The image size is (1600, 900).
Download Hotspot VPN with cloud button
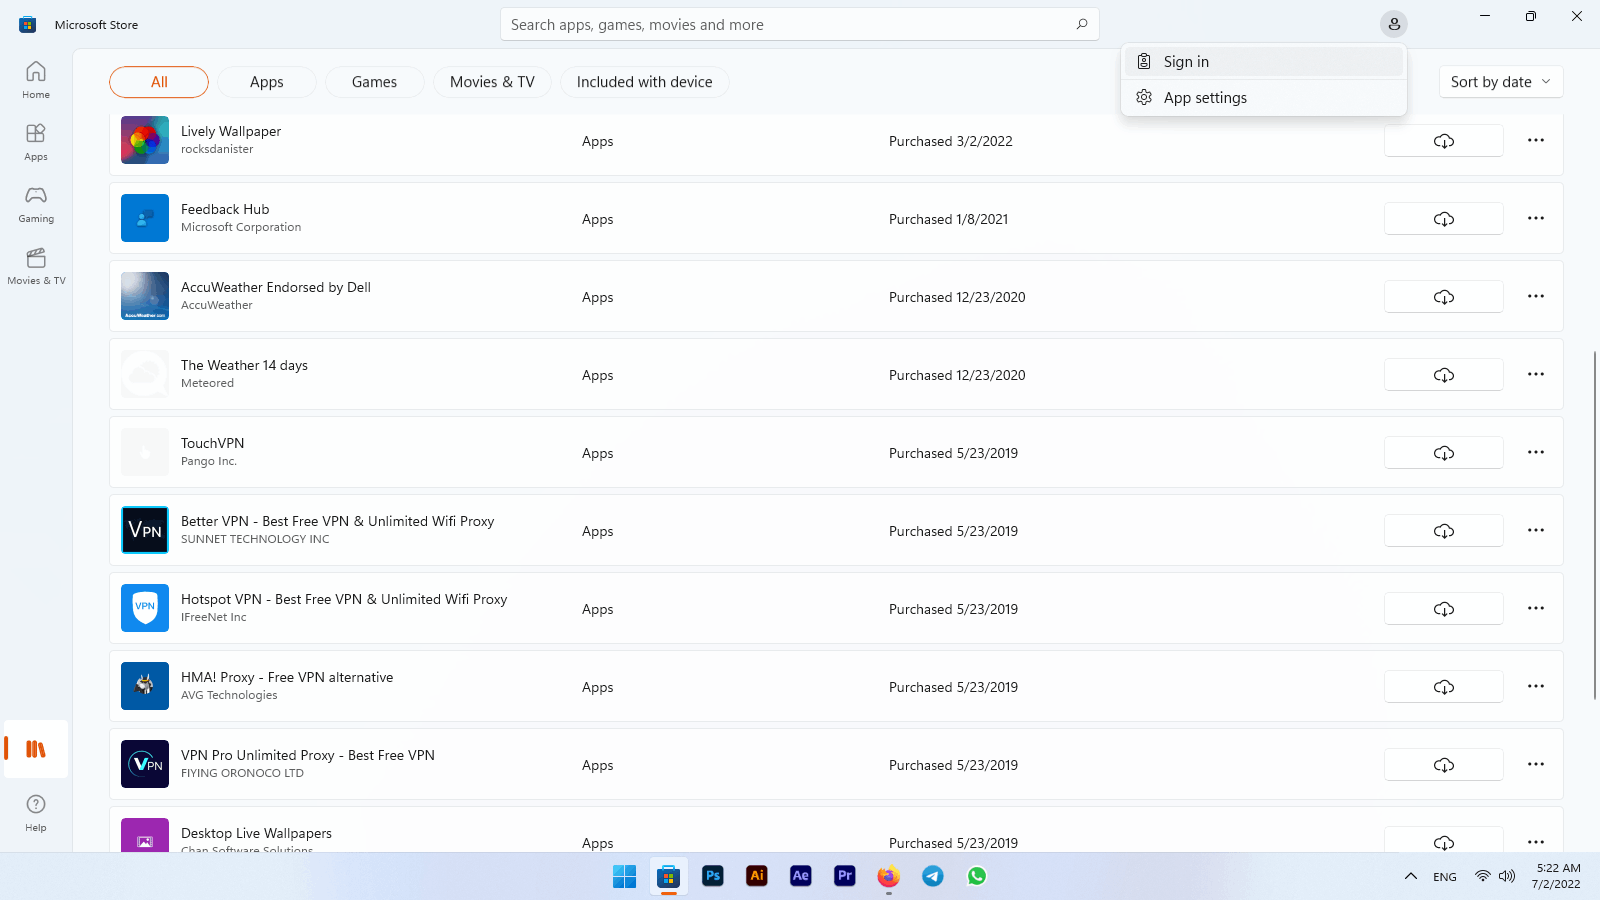[1443, 609]
